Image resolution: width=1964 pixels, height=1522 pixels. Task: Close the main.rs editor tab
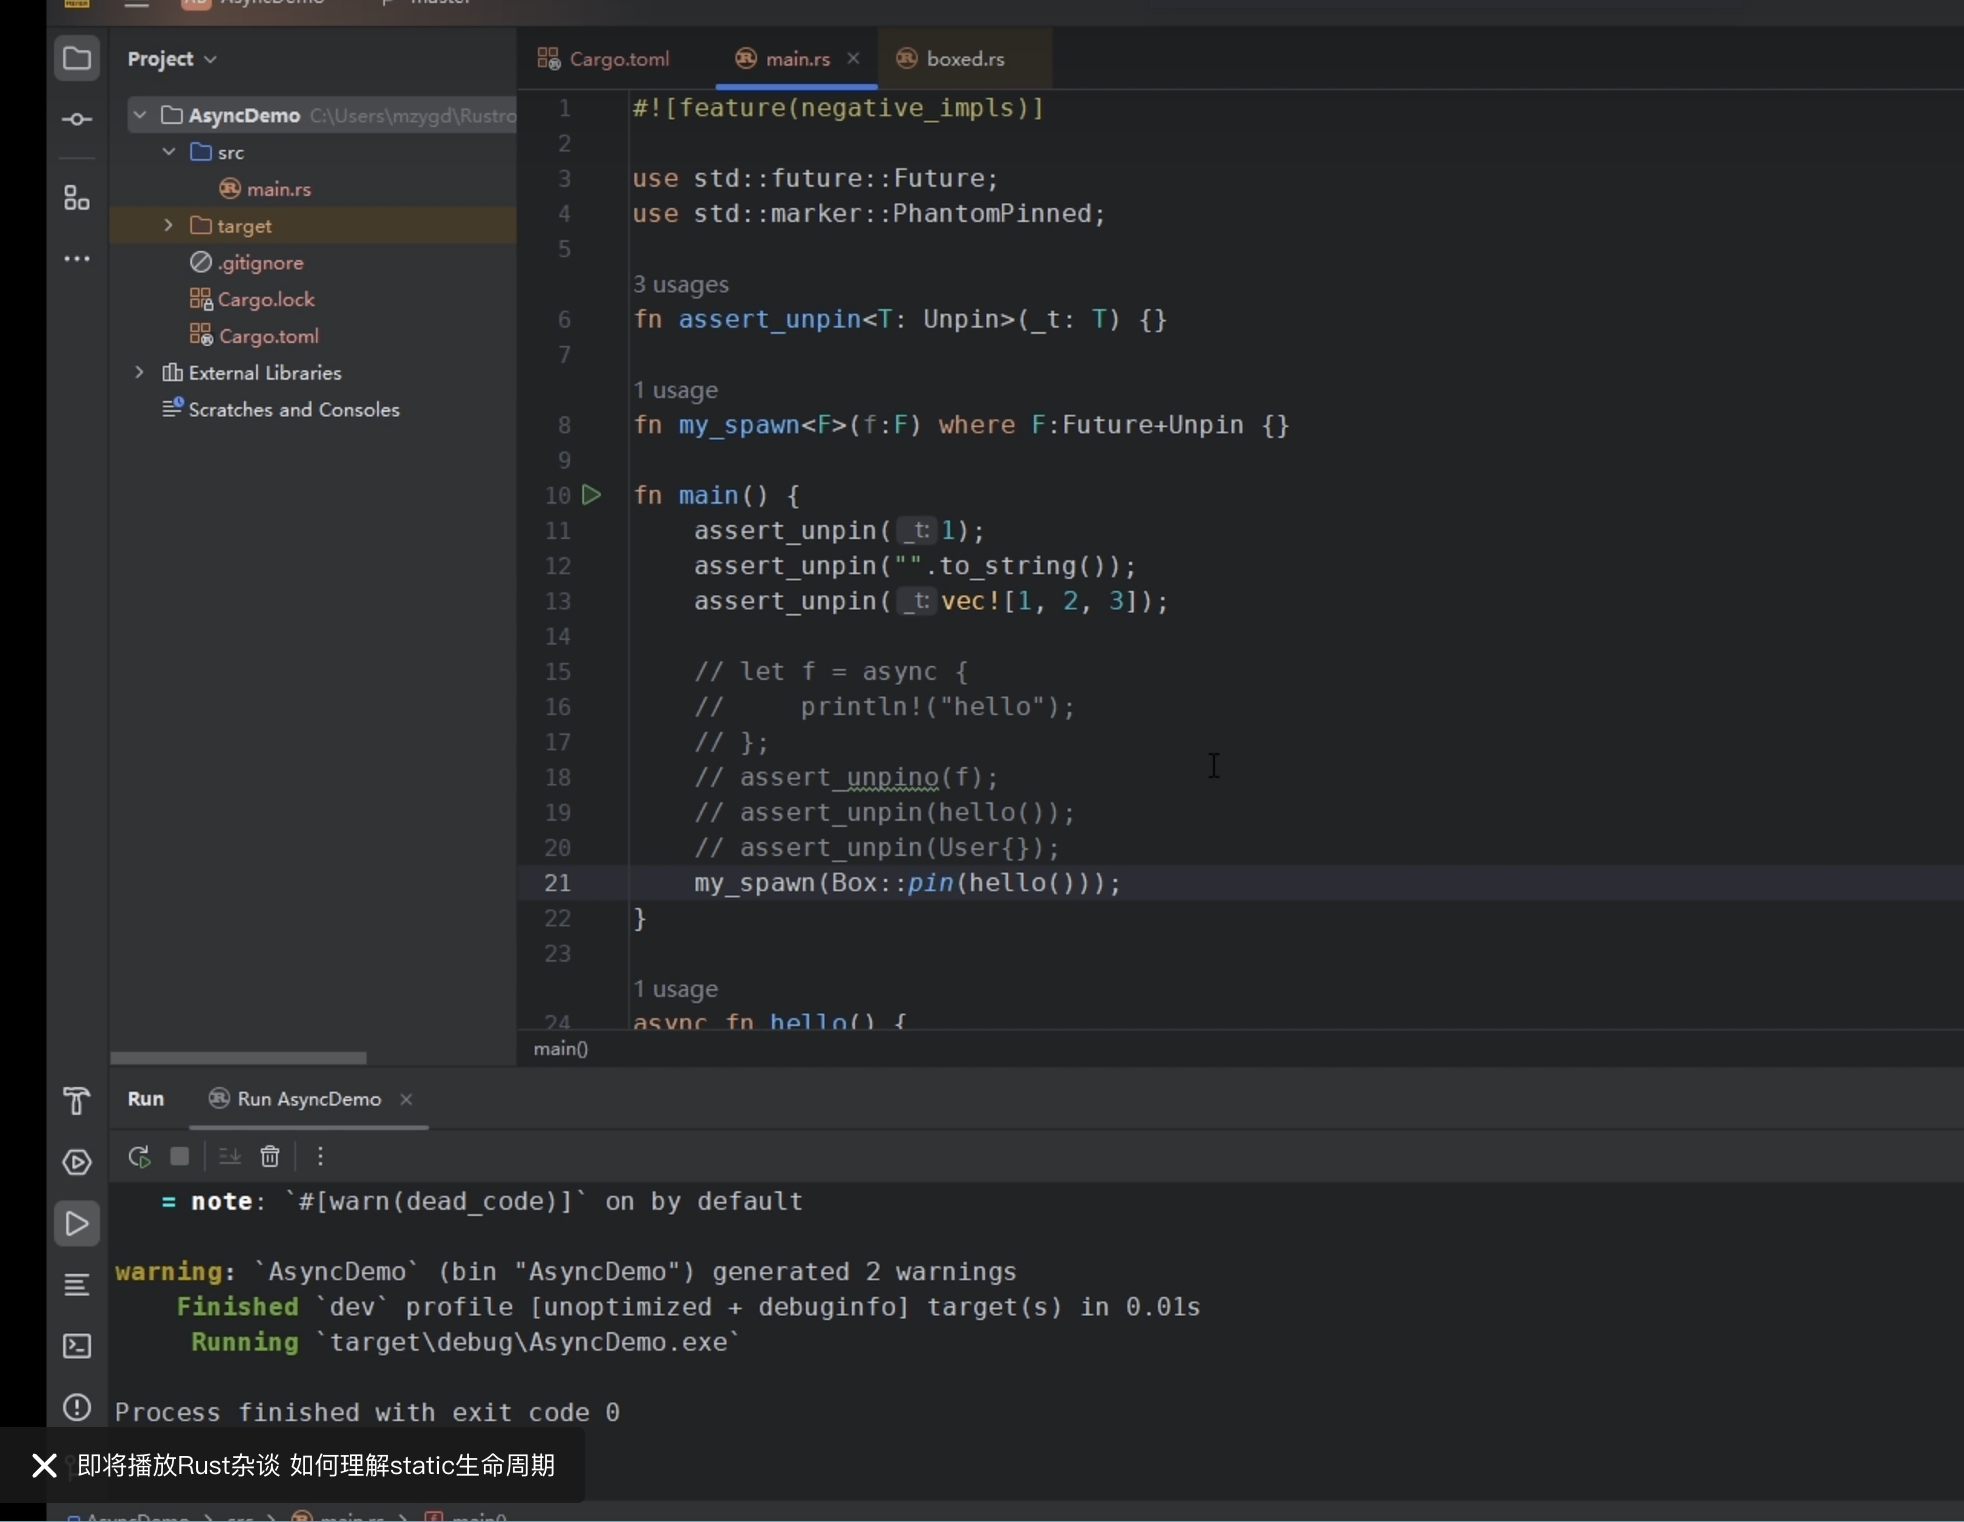coord(853,59)
